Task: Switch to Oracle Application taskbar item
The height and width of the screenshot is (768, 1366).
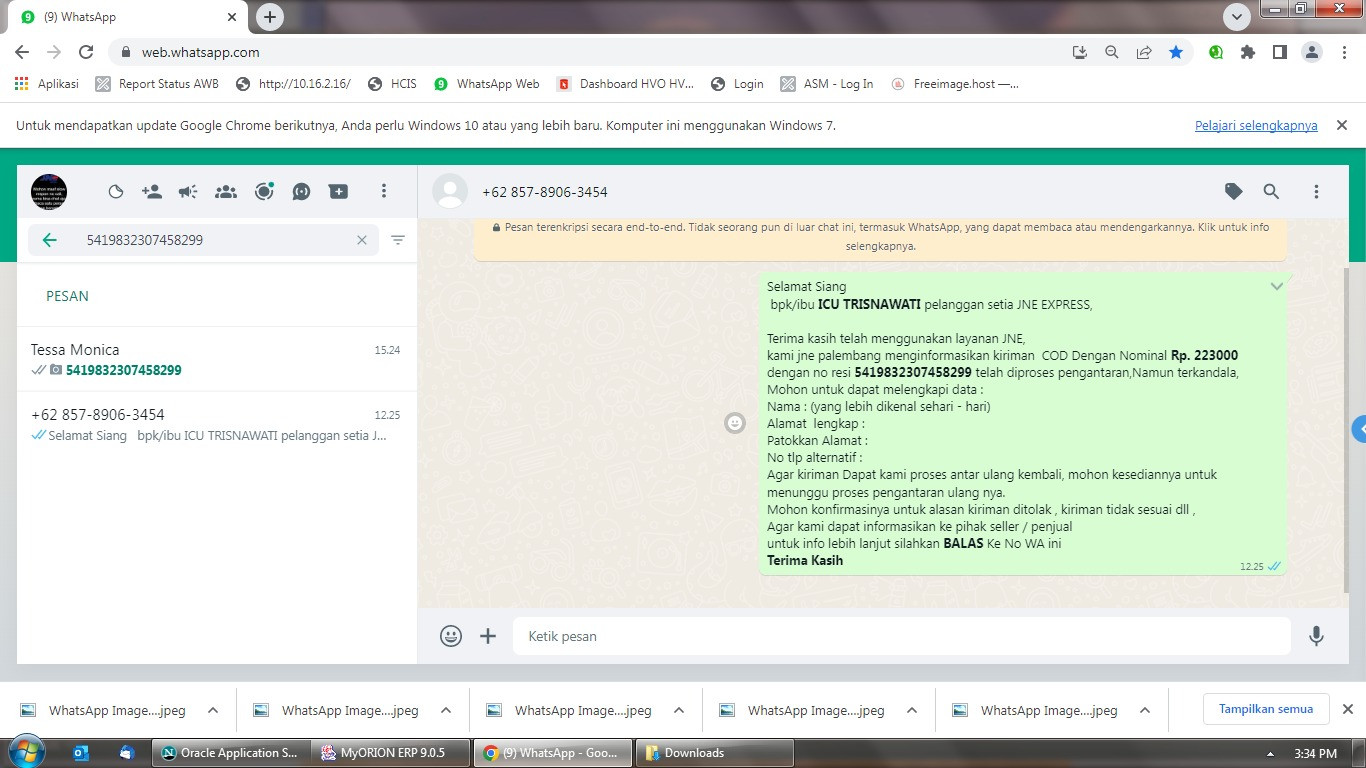Action: click(229, 753)
